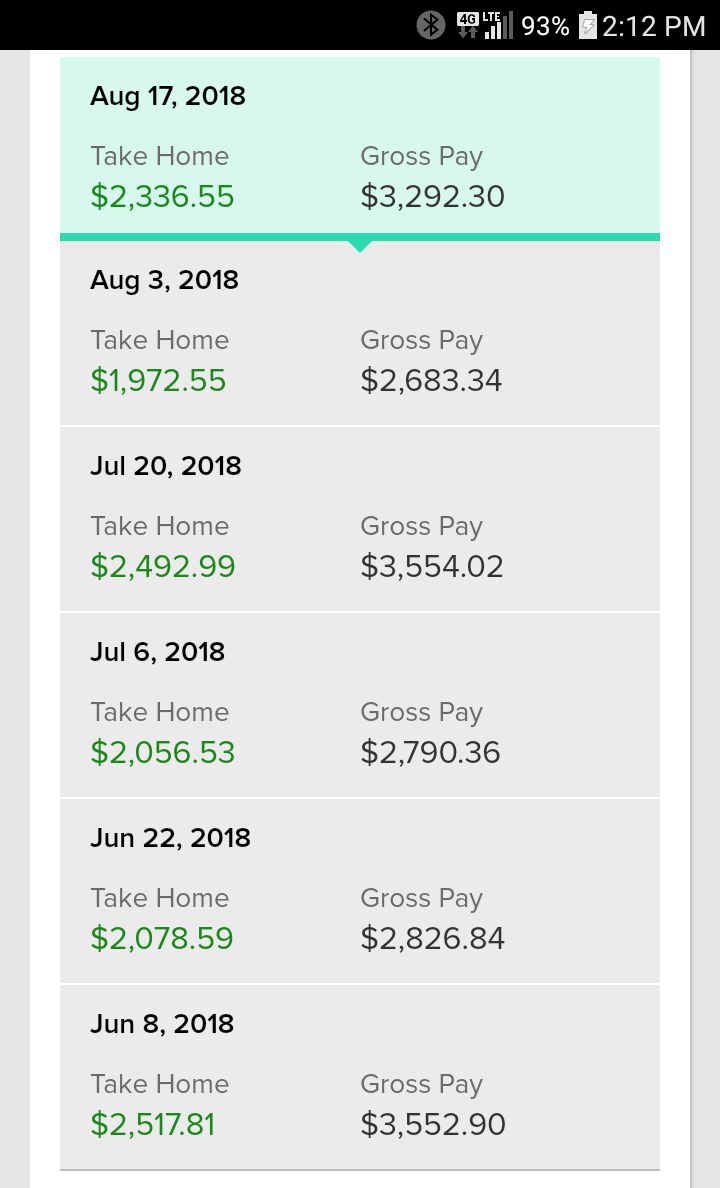The image size is (720, 1188).
Task: Tap the battery charging icon
Action: coord(588,25)
